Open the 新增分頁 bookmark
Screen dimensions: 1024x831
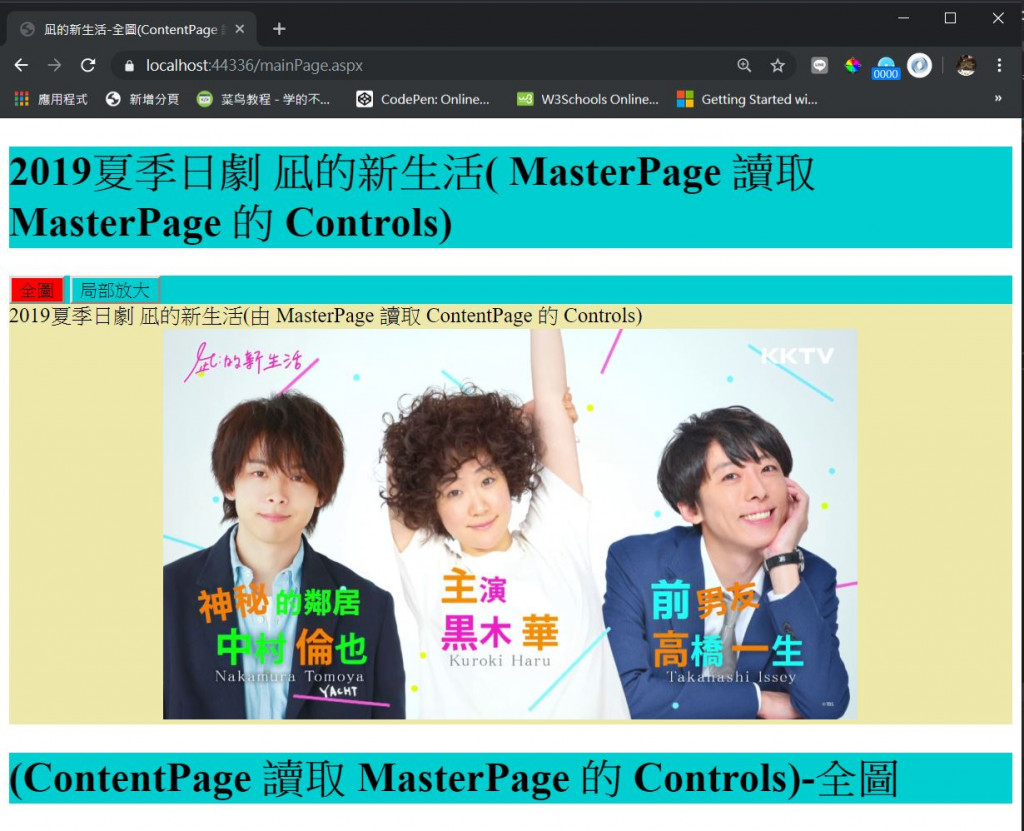pyautogui.click(x=142, y=99)
